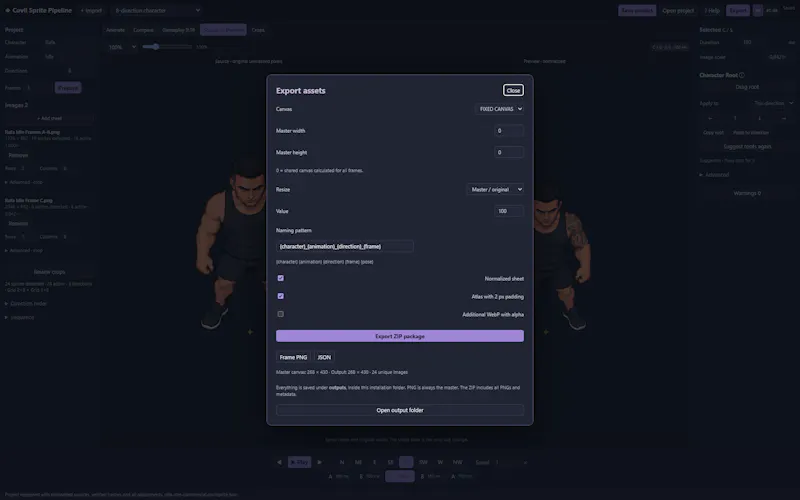Click the JSON button in the export dialog
800x500 pixels.
click(324, 357)
